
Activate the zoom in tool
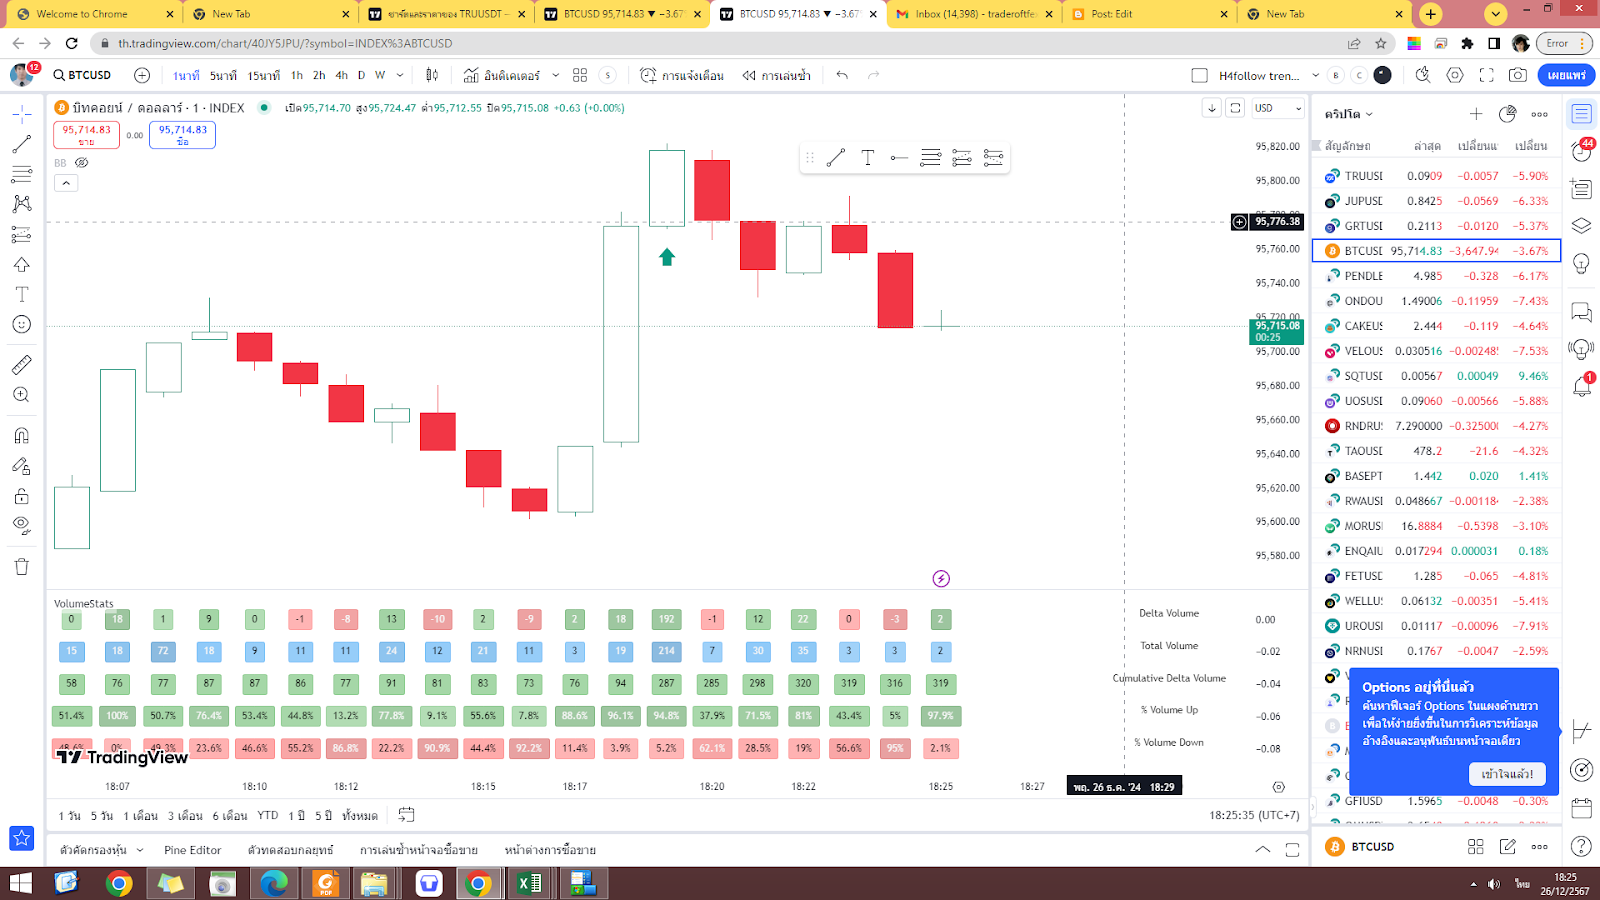(x=22, y=395)
